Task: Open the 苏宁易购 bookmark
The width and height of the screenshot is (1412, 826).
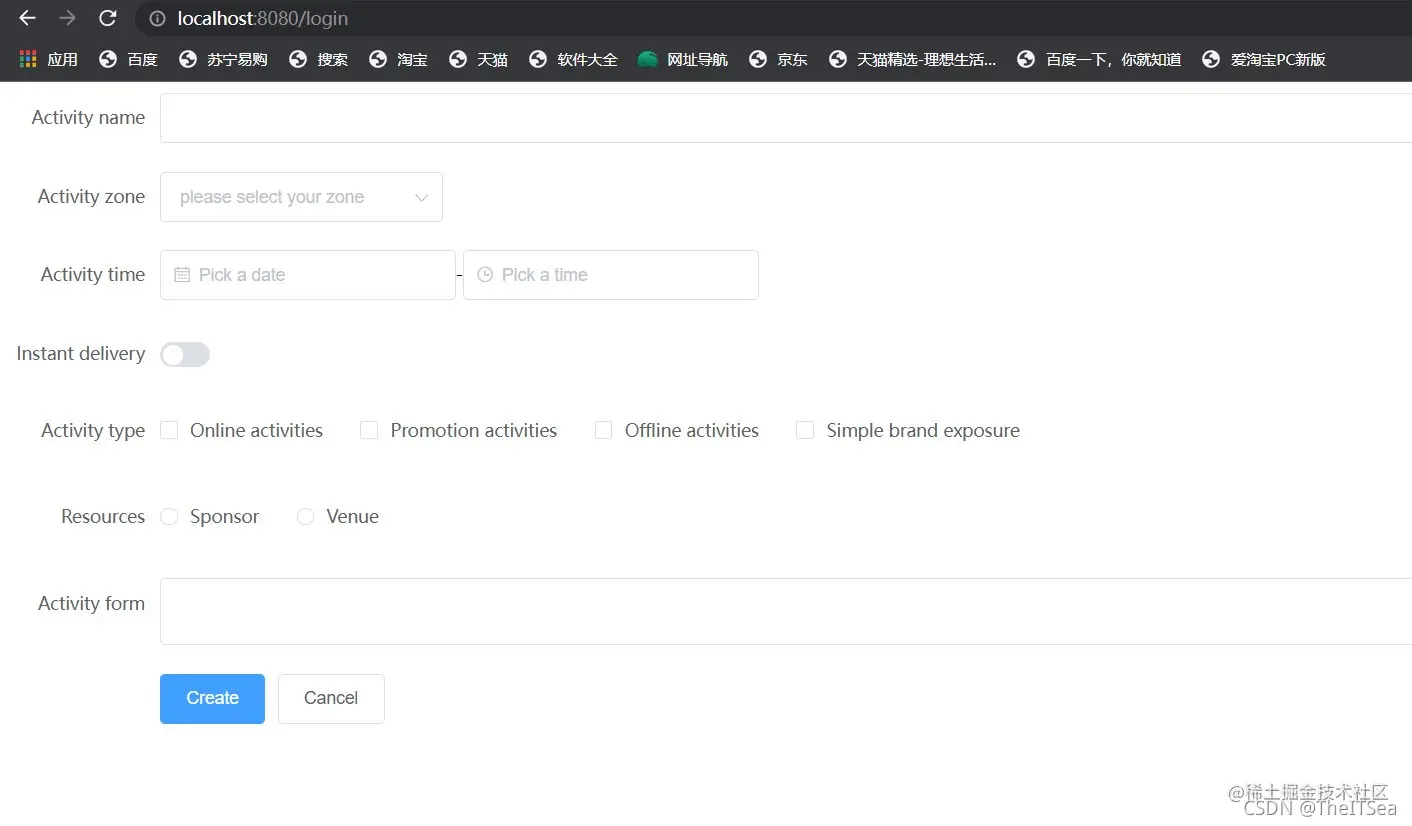Action: point(223,59)
